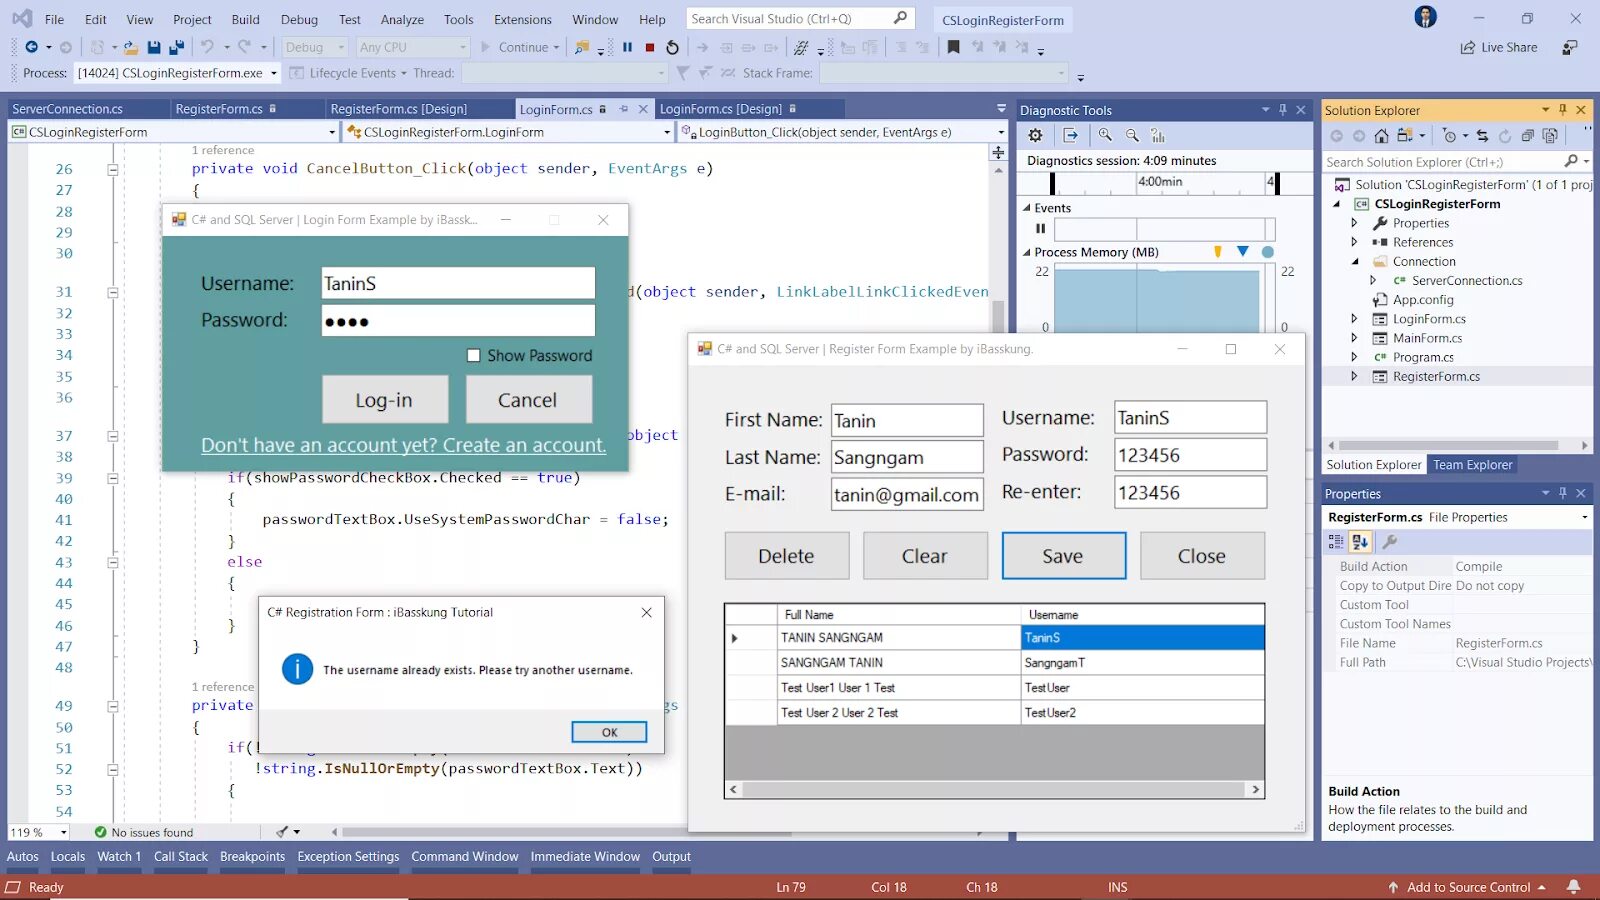This screenshot has height=900, width=1600.
Task: Toggle outlining box at code line 37
Action: pos(113,436)
